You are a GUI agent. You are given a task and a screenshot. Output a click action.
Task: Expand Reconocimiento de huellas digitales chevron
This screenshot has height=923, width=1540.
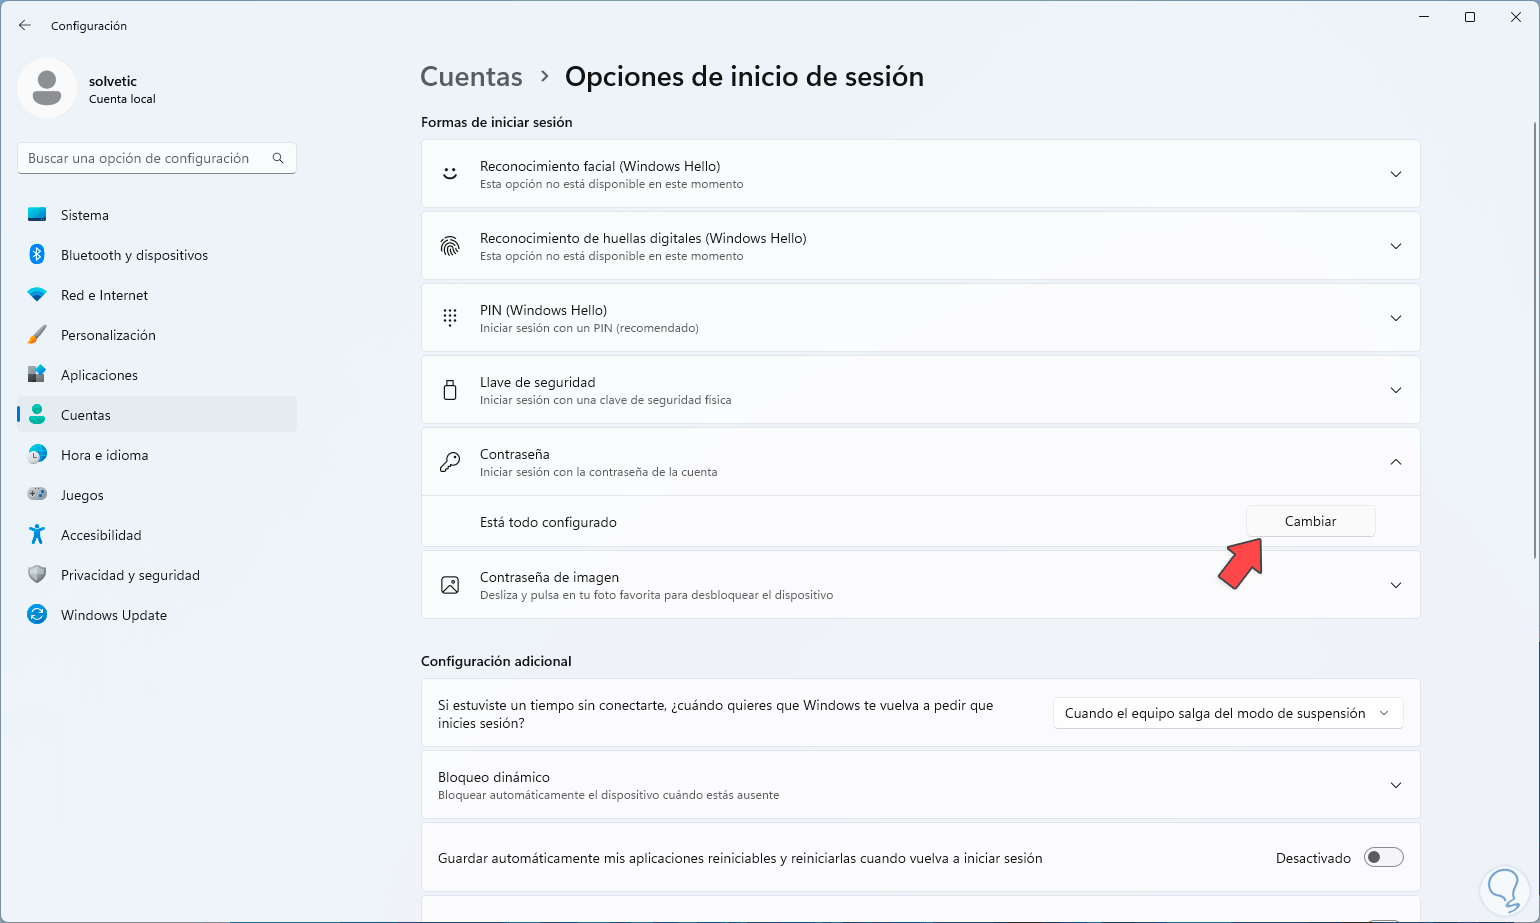1396,246
